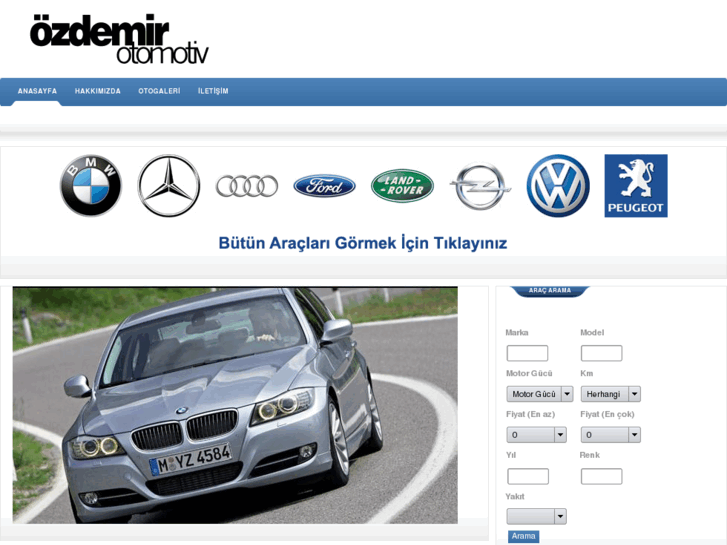Click the özdemir otomotiv site logo

(119, 39)
